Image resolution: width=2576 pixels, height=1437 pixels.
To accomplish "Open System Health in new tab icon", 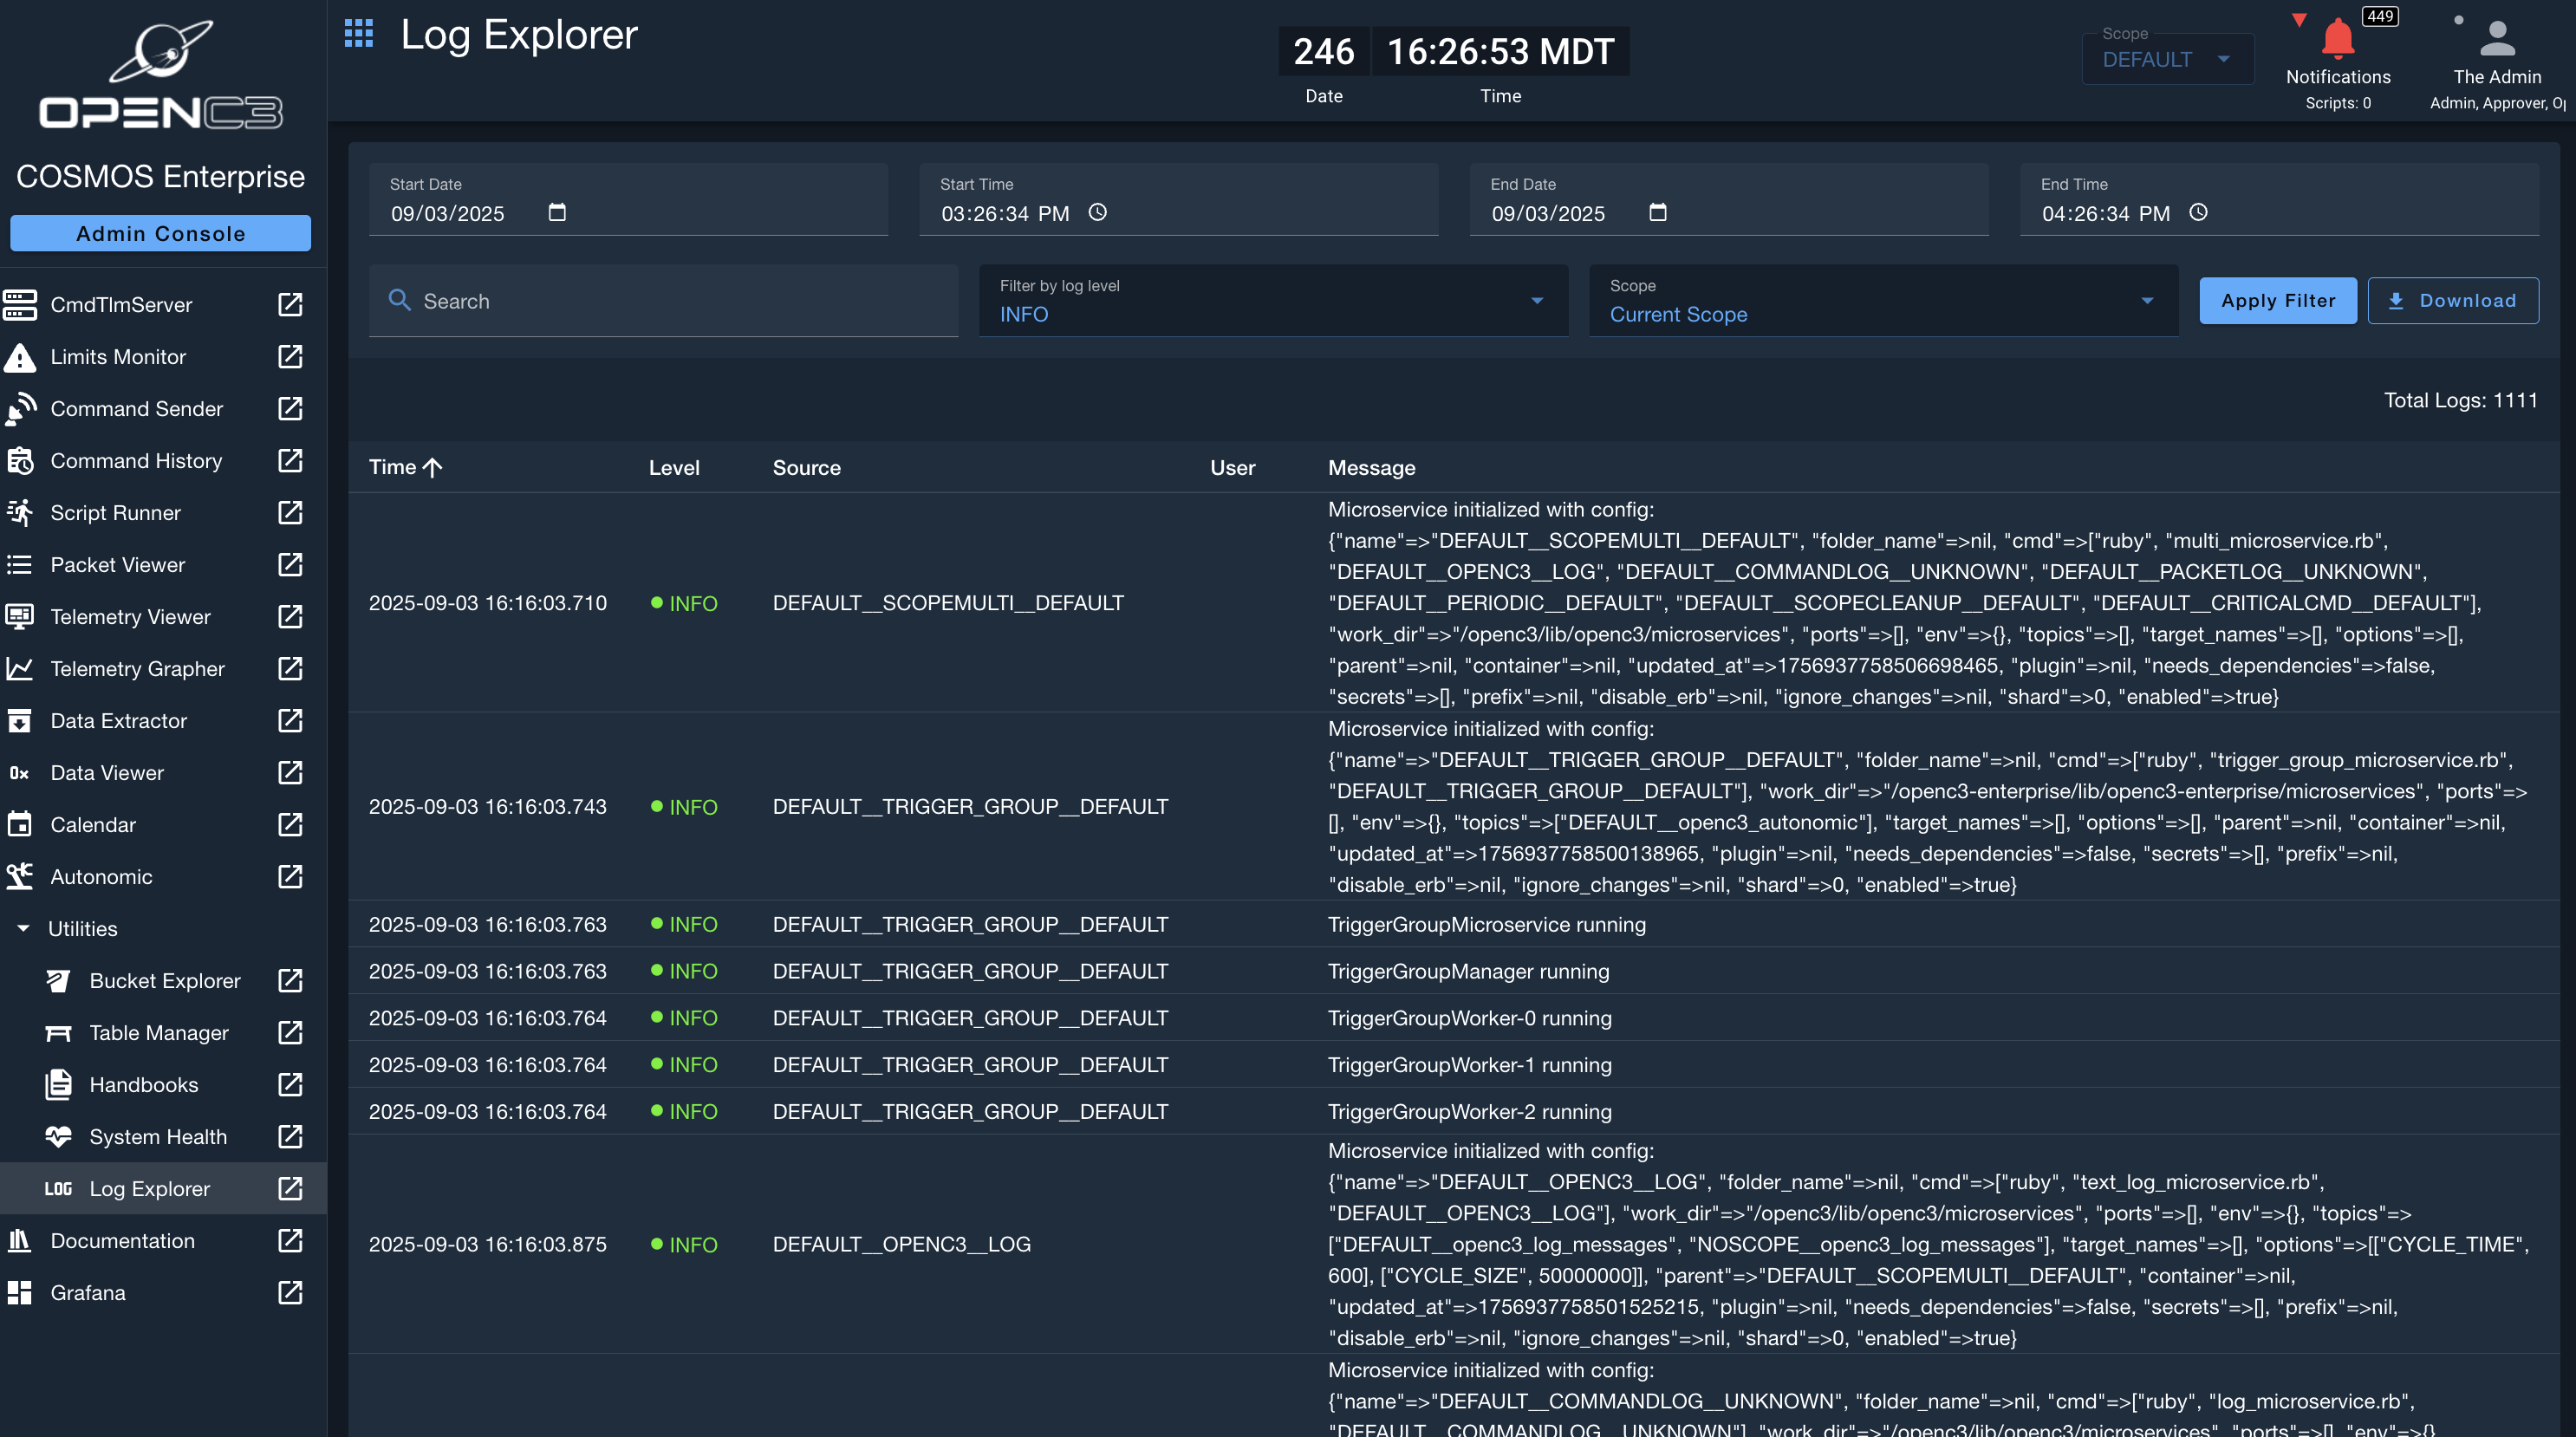I will coord(290,1137).
